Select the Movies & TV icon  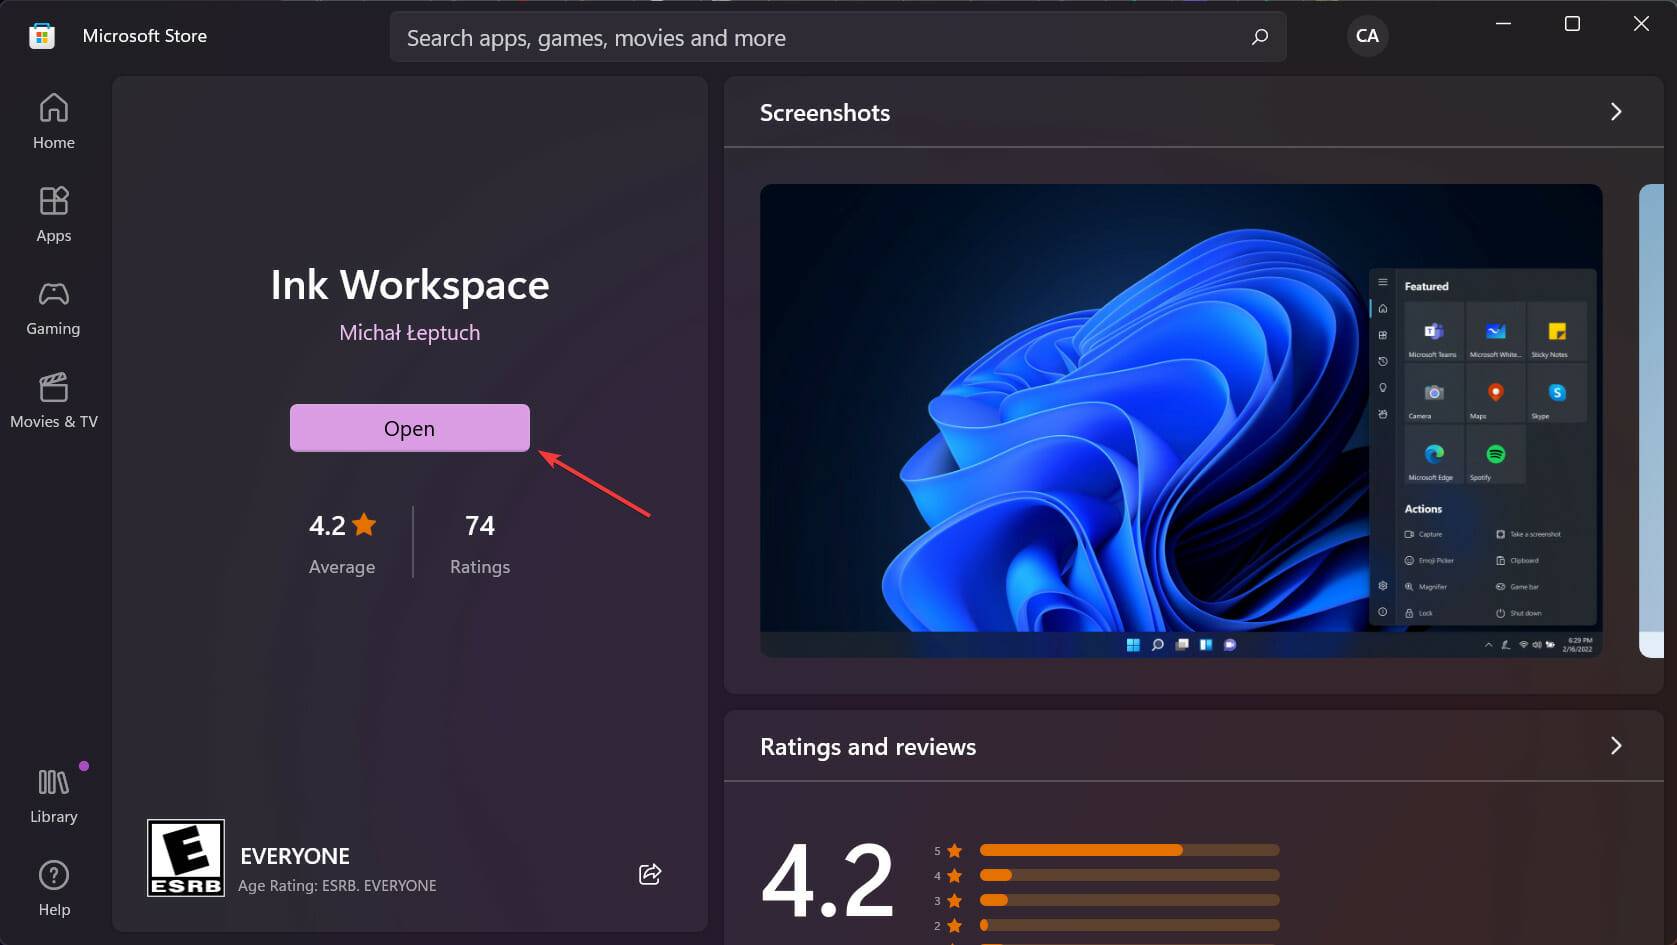pos(53,399)
